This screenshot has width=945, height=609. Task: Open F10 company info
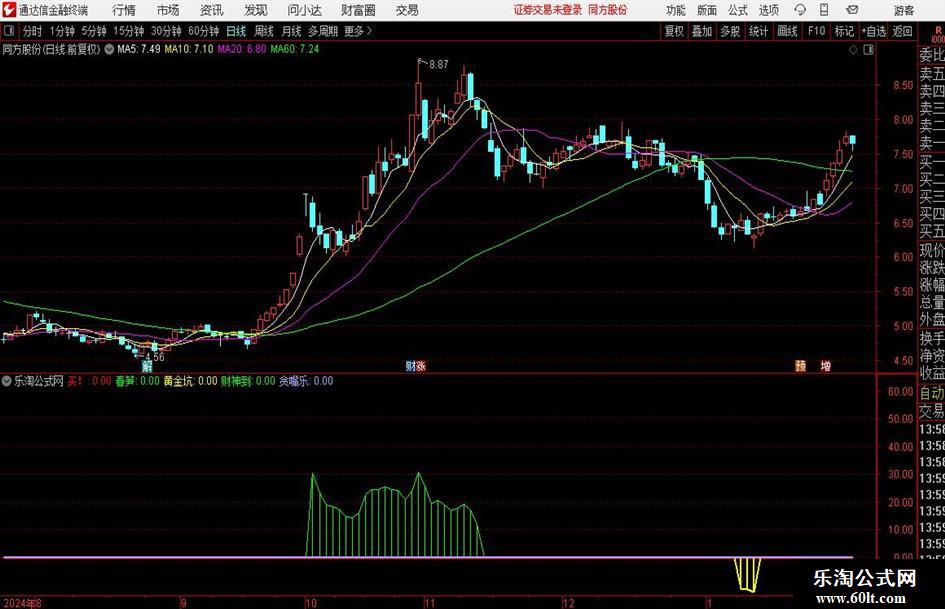[817, 31]
